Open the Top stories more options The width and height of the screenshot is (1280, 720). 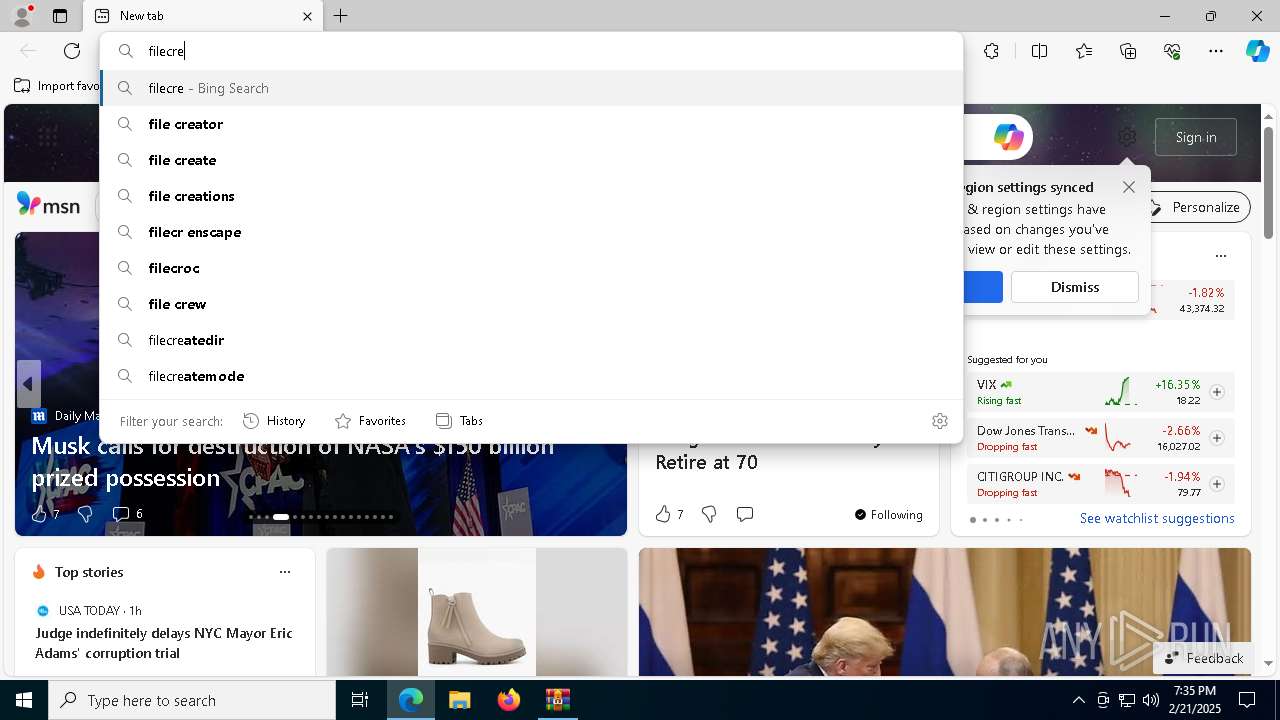point(285,572)
